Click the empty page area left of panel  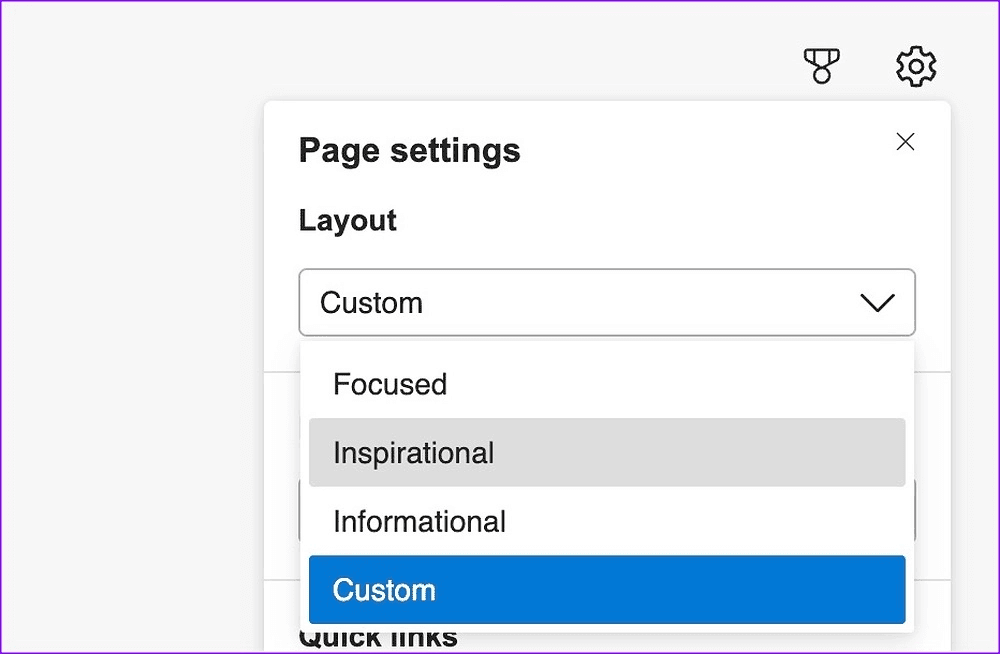click(130, 350)
